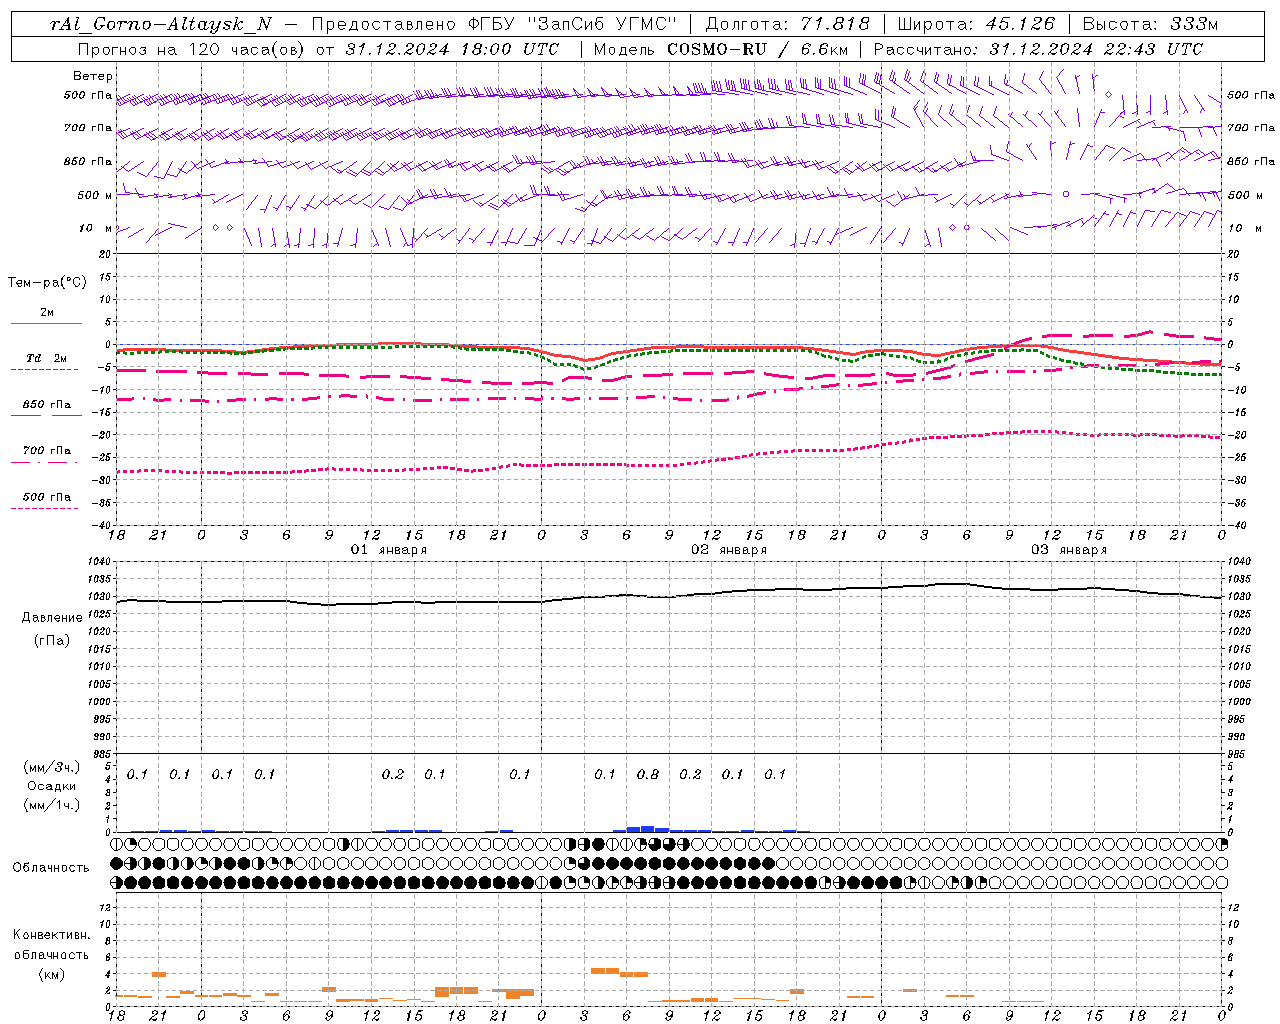Click the 02 января date label
The image size is (1280, 1024).
pyautogui.click(x=729, y=550)
